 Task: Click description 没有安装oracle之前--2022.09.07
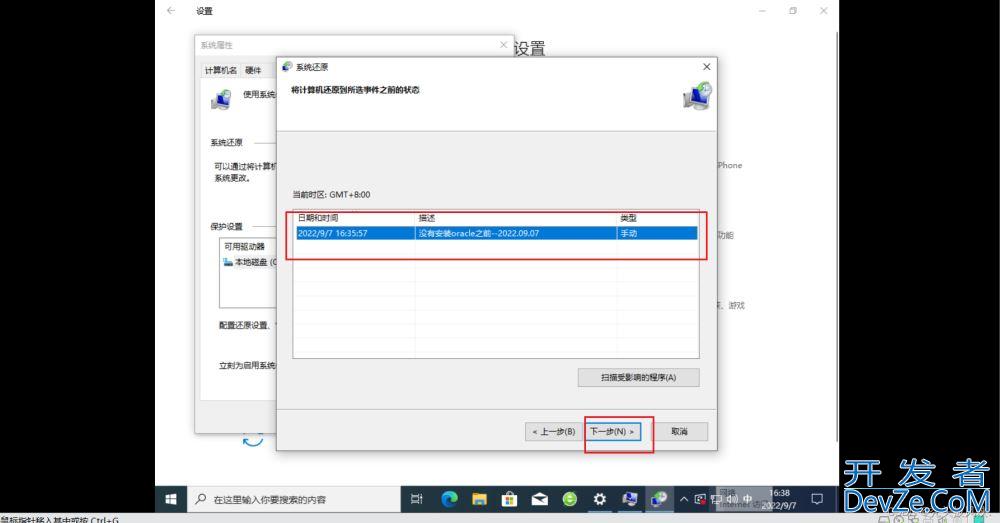(x=479, y=233)
